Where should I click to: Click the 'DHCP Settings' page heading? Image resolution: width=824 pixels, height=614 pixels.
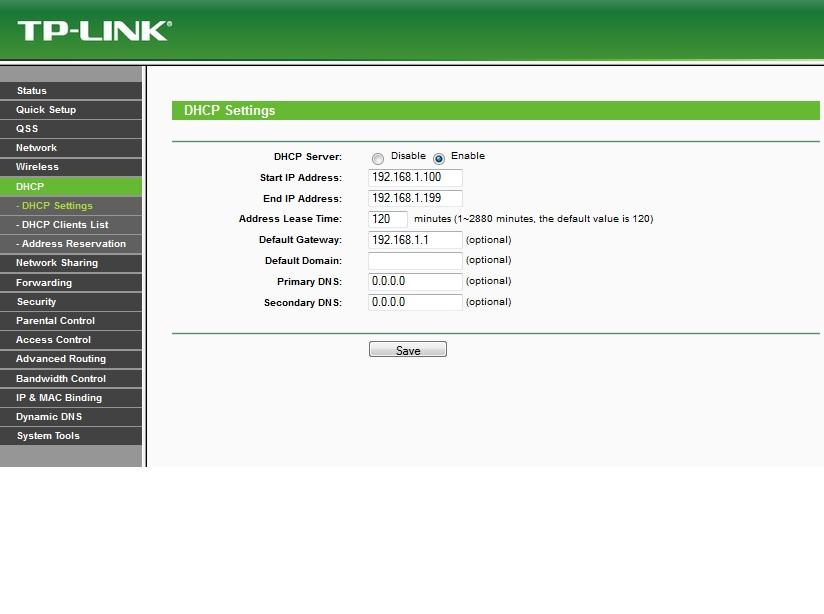(x=230, y=110)
